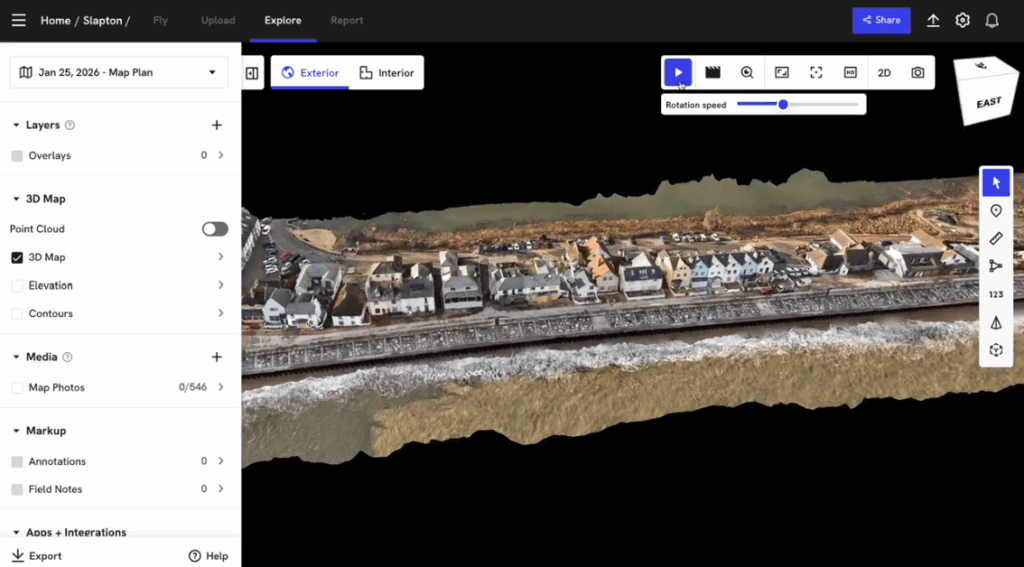Collapse the Markup section
Viewport: 1024px width, 567px height.
[16, 431]
